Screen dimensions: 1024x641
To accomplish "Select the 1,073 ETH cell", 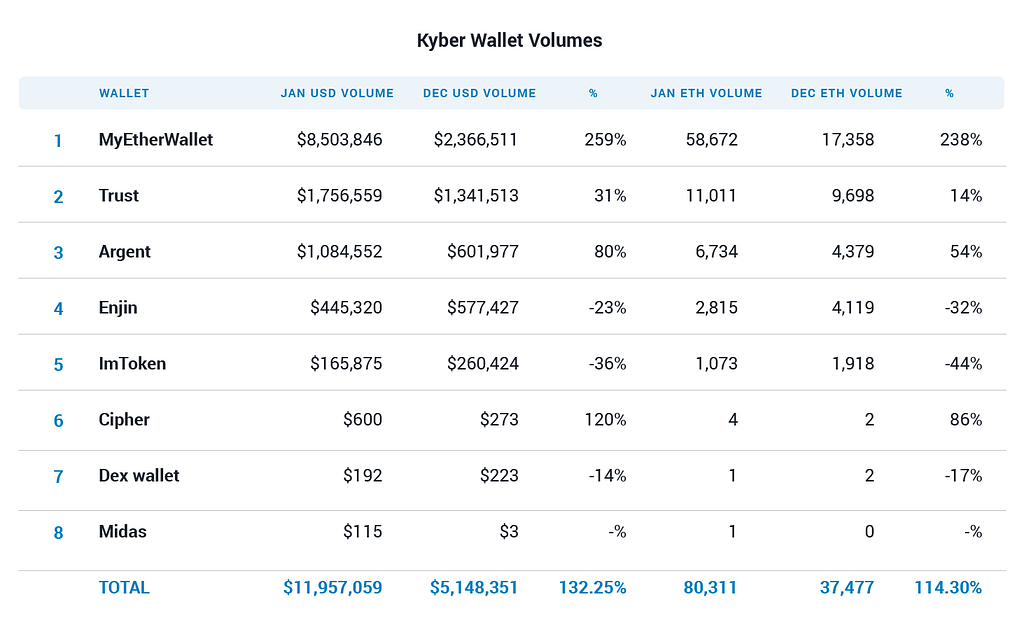I will click(716, 364).
